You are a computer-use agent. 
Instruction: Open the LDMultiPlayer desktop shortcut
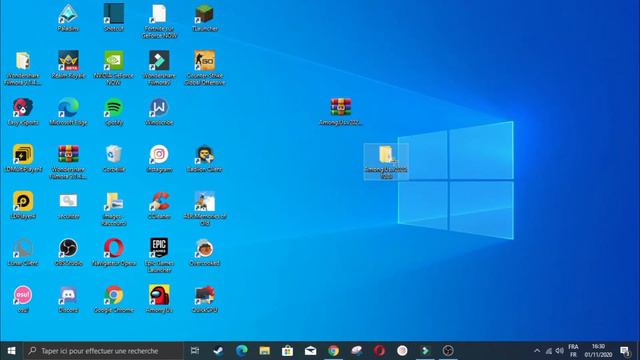(x=23, y=158)
